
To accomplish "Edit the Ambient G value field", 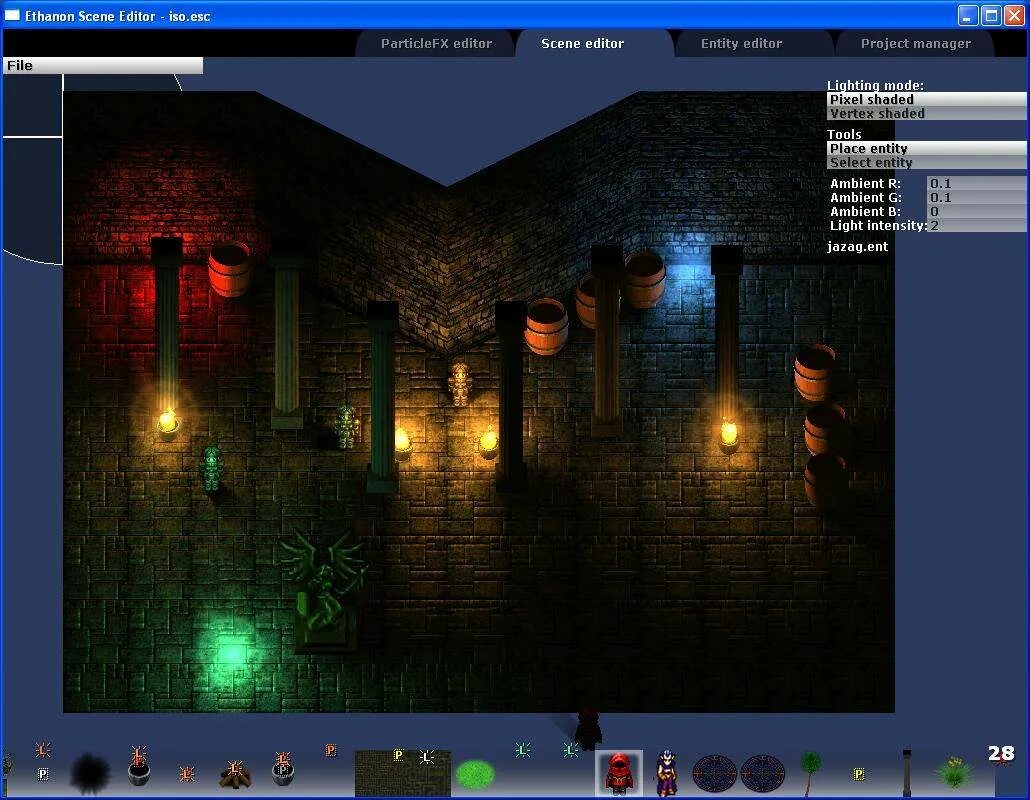I will [x=976, y=197].
